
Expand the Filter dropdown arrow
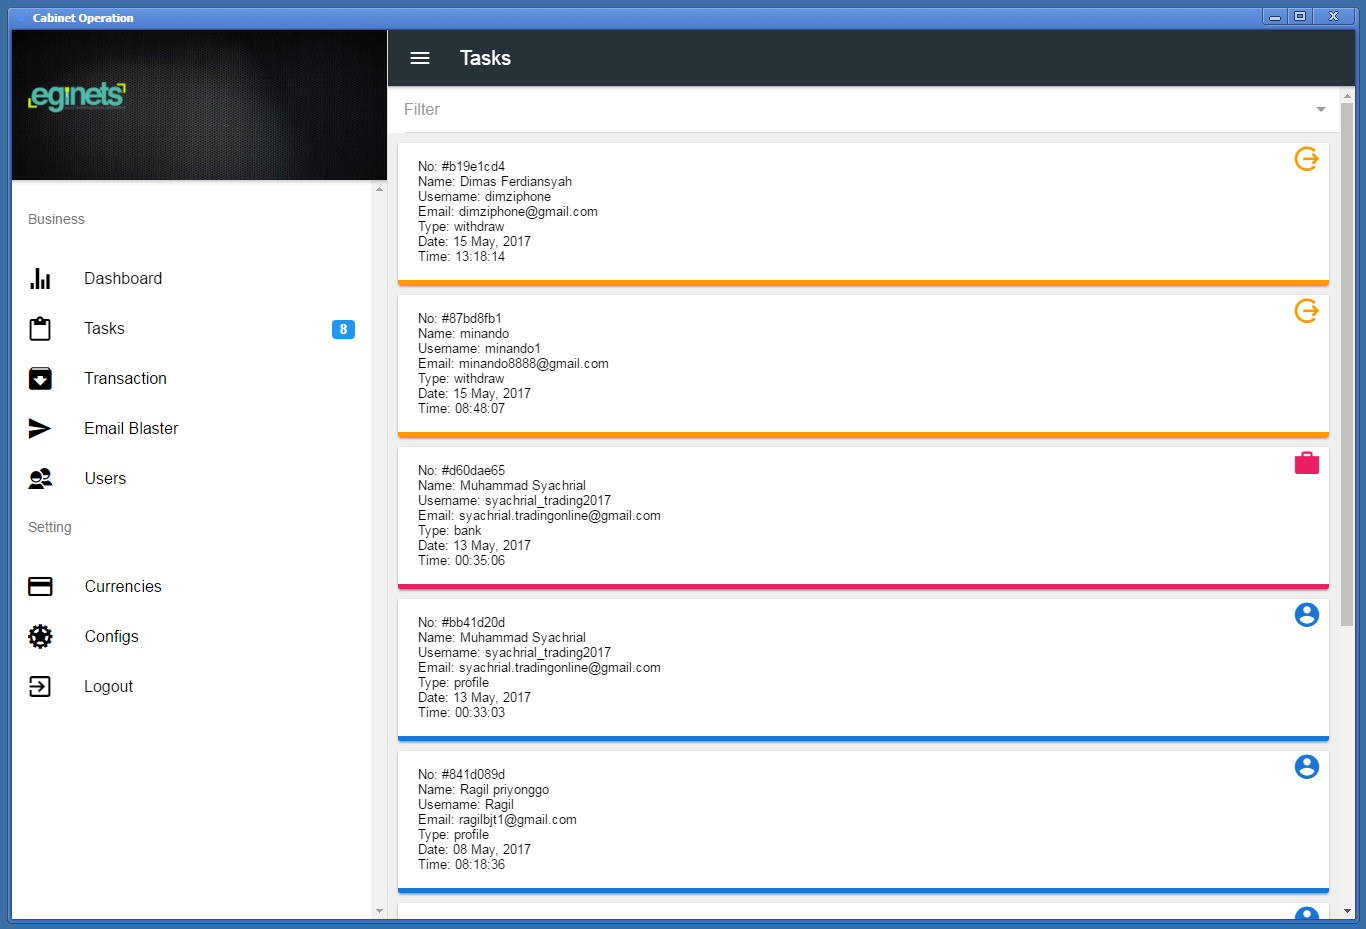pos(1321,110)
